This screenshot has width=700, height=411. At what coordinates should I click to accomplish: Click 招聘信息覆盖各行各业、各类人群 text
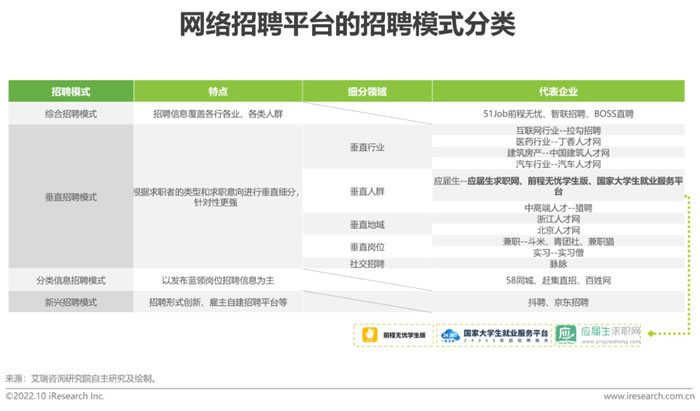[x=218, y=114]
